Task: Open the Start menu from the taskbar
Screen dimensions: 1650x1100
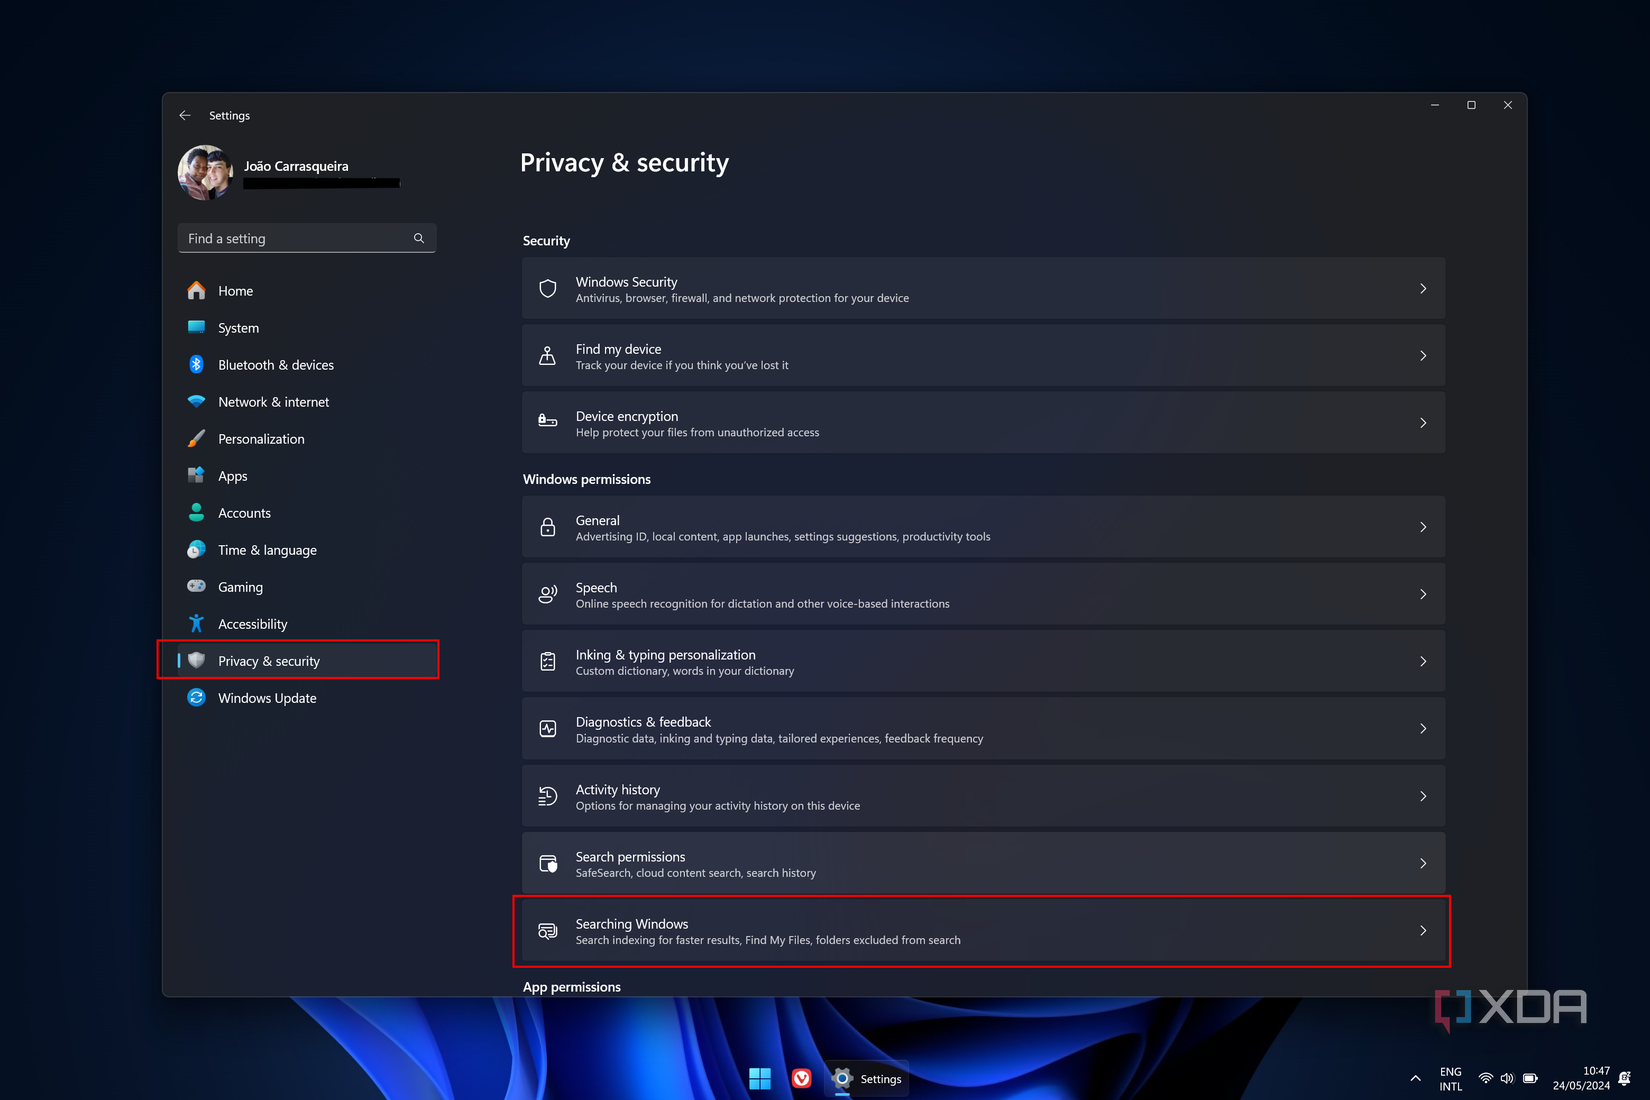Action: [x=760, y=1078]
